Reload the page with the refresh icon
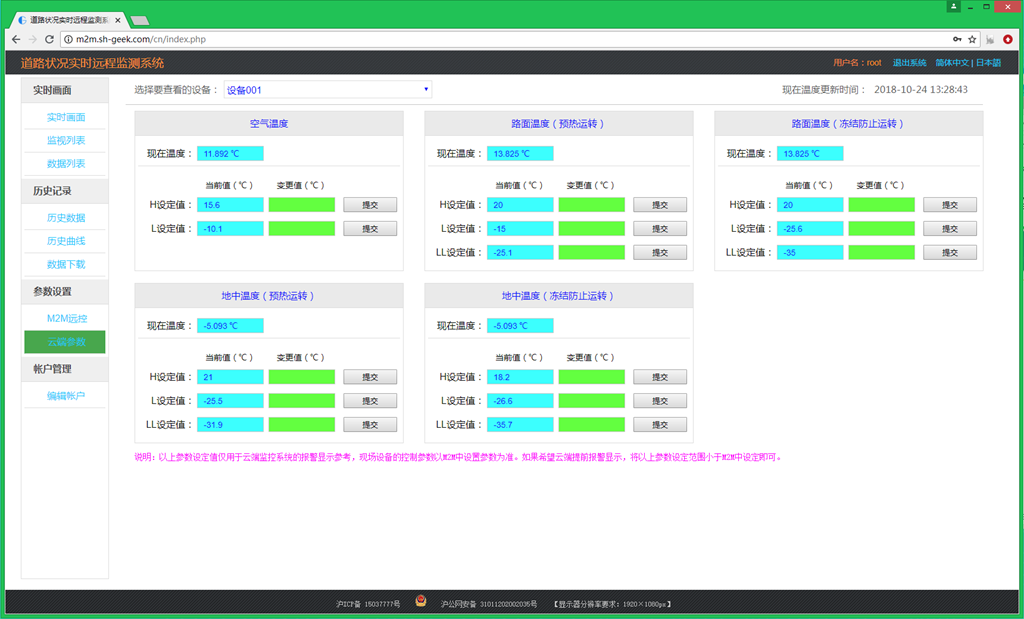 [x=50, y=39]
